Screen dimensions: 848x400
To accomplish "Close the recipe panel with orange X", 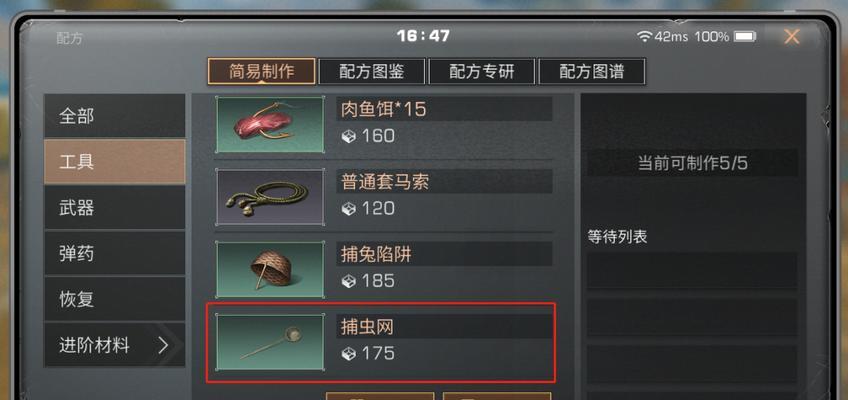I will [792, 37].
